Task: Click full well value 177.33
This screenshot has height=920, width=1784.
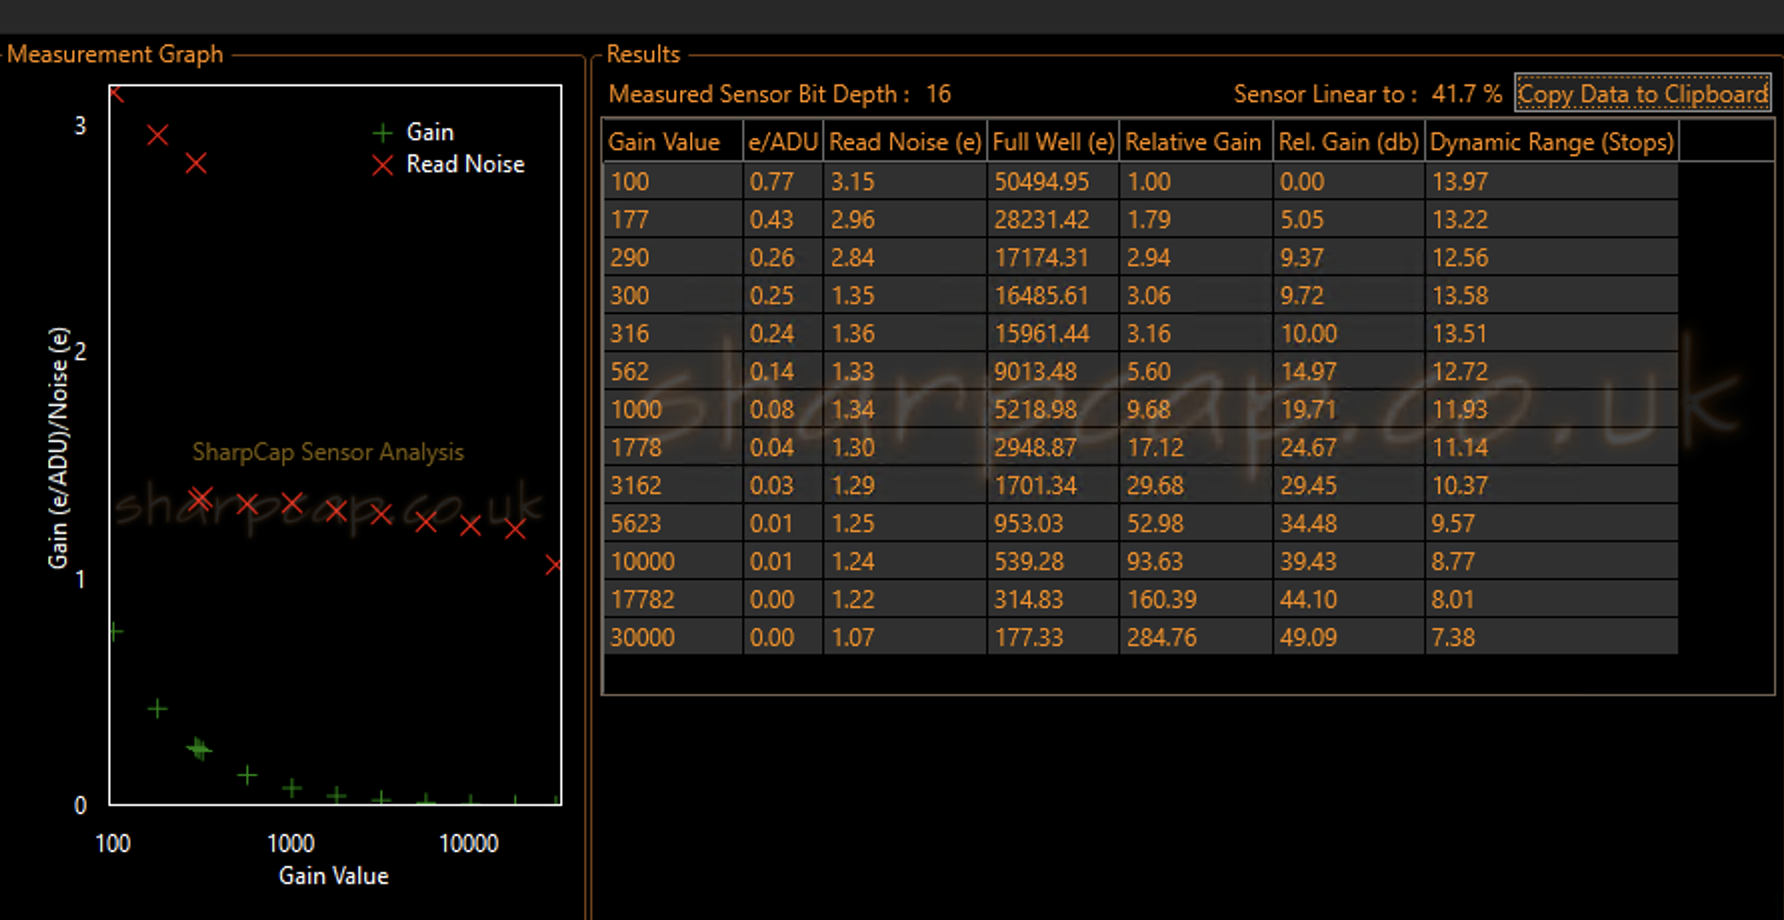Action: pyautogui.click(x=1053, y=637)
